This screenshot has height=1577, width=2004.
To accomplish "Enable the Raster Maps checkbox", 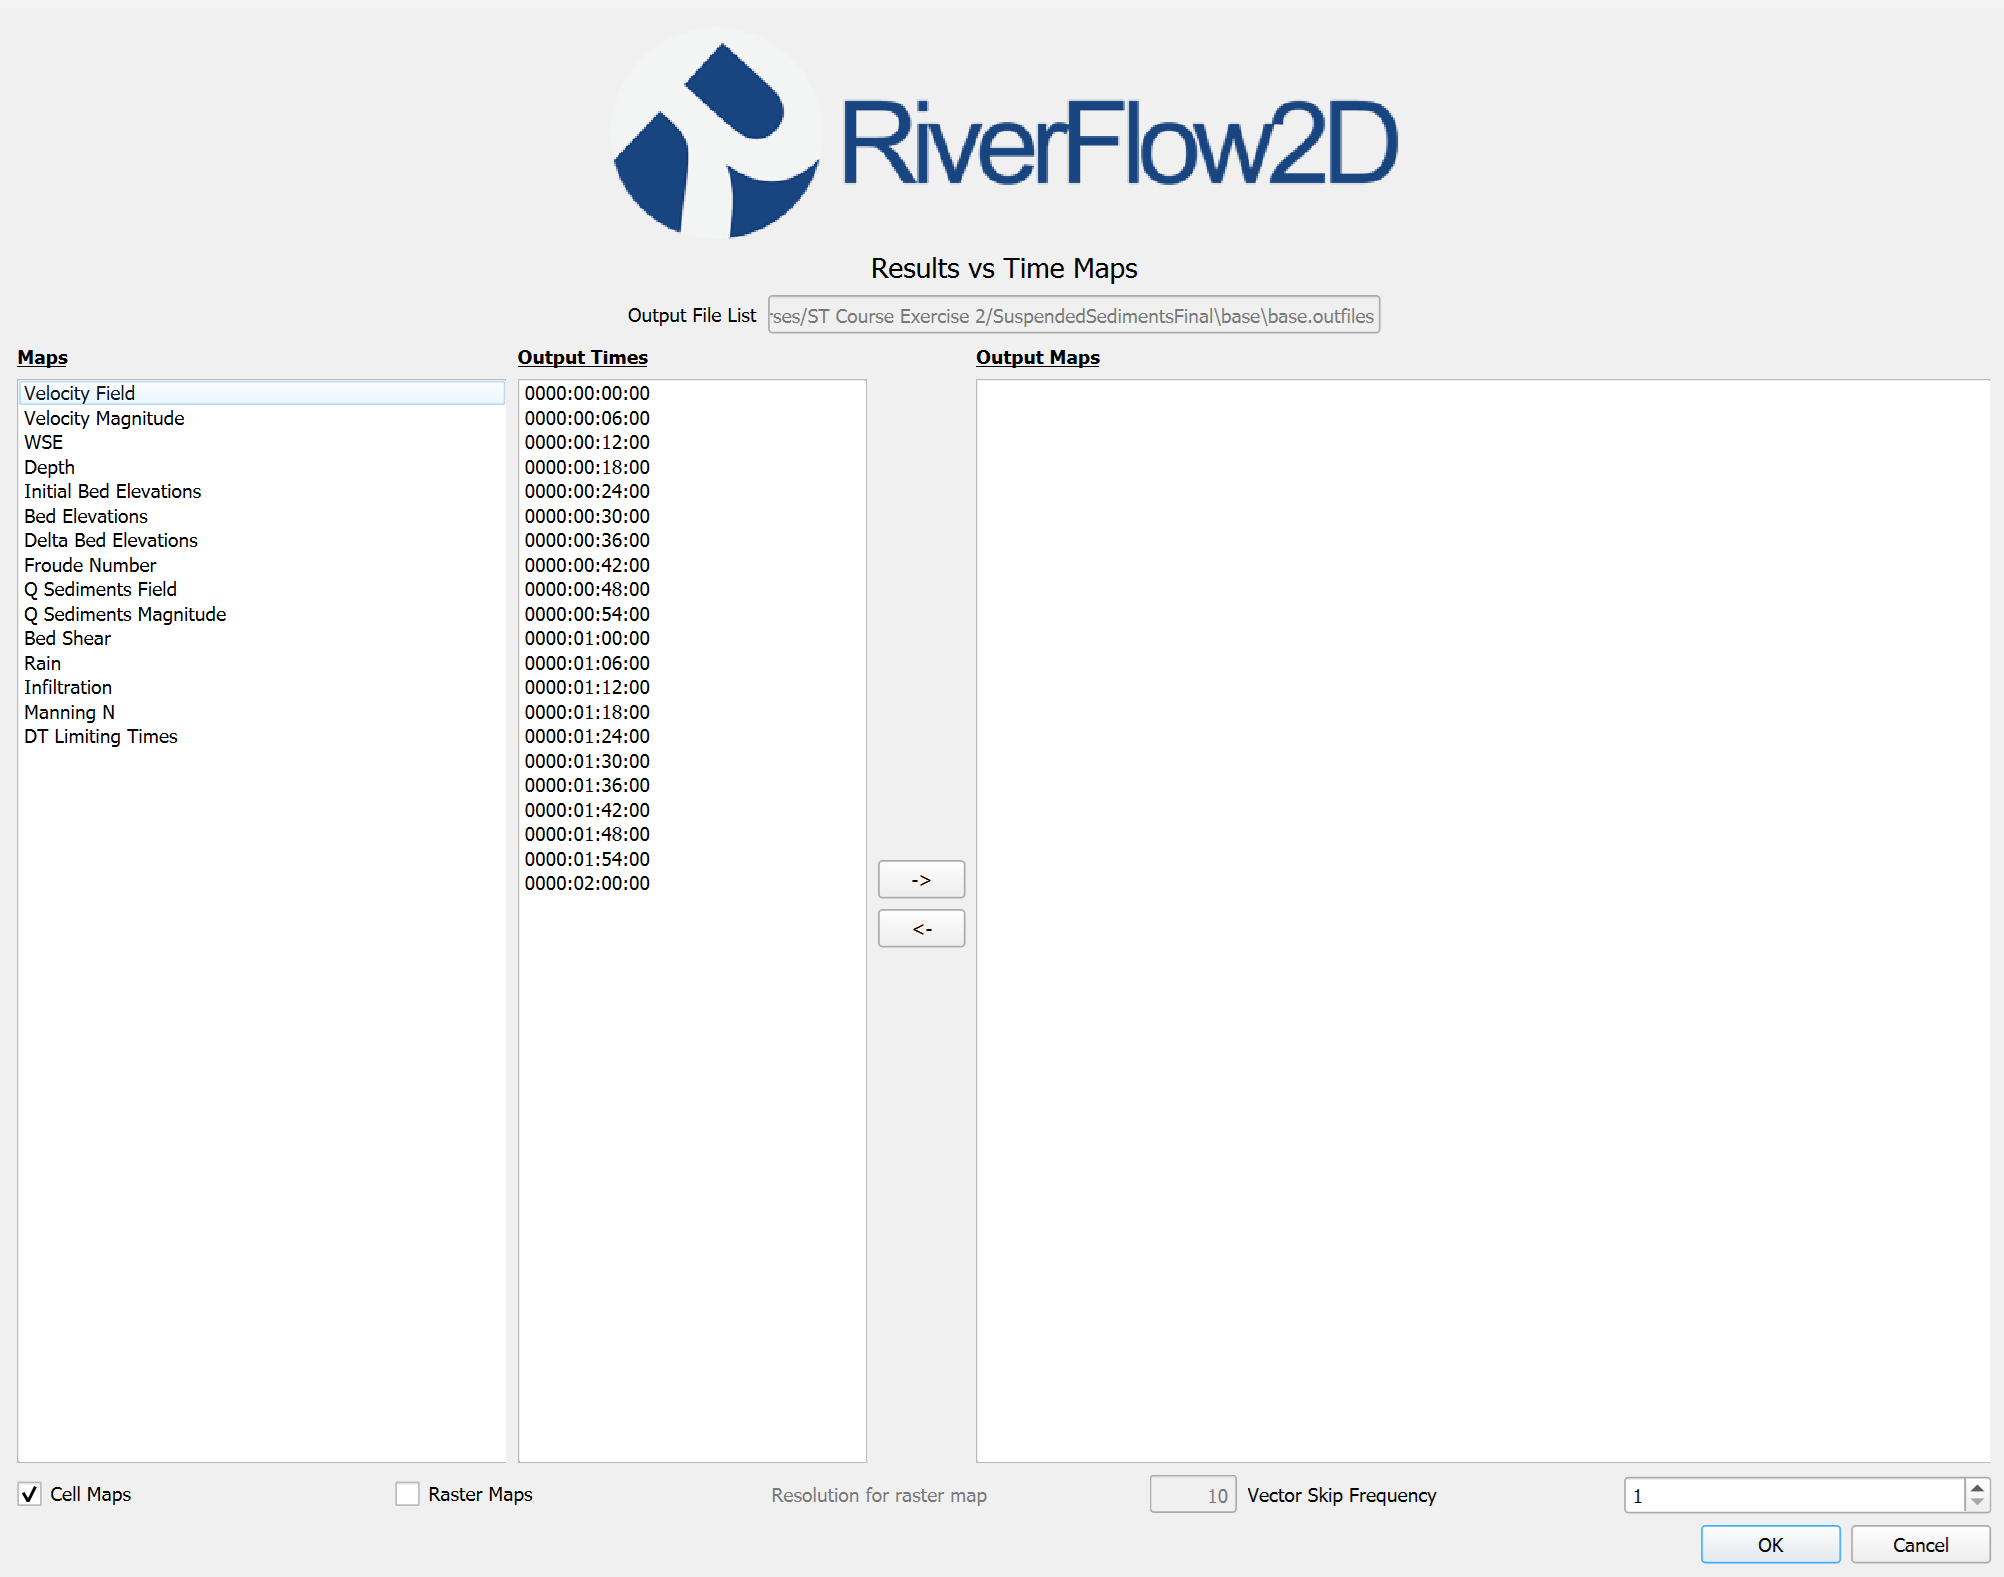I will tap(407, 1494).
